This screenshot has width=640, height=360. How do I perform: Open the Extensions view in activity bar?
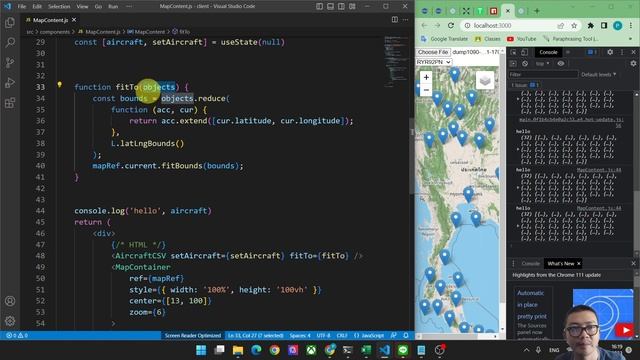pos(10,102)
